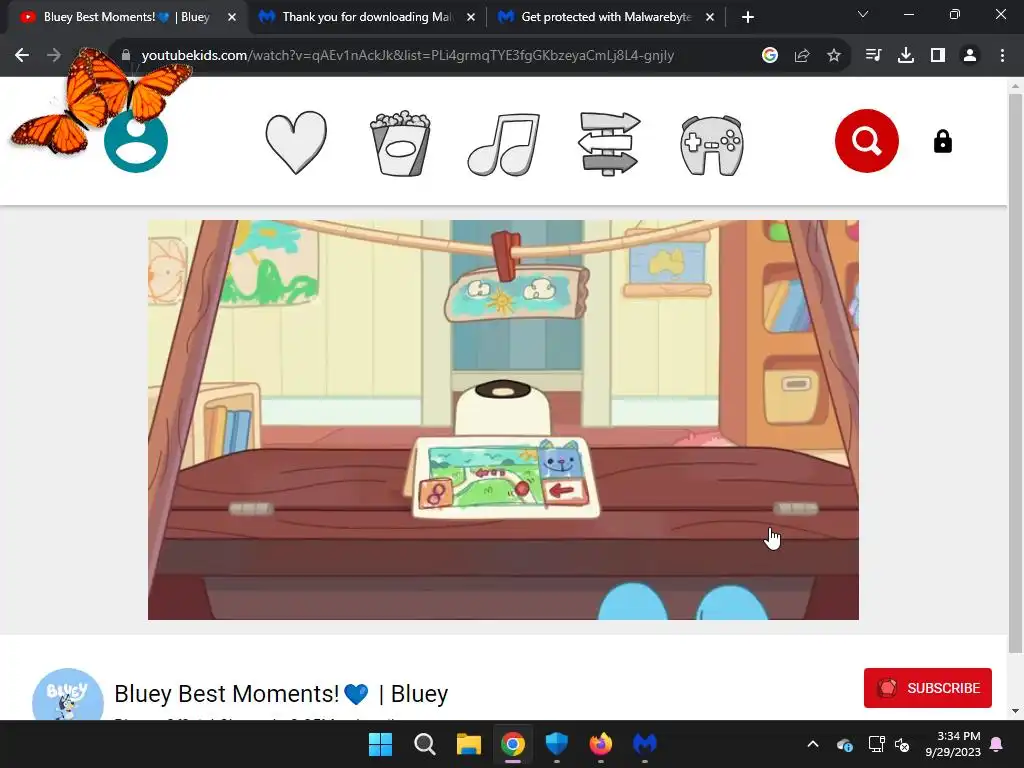Open Chrome downloads icon
This screenshot has height=768, width=1024.
pos(906,56)
